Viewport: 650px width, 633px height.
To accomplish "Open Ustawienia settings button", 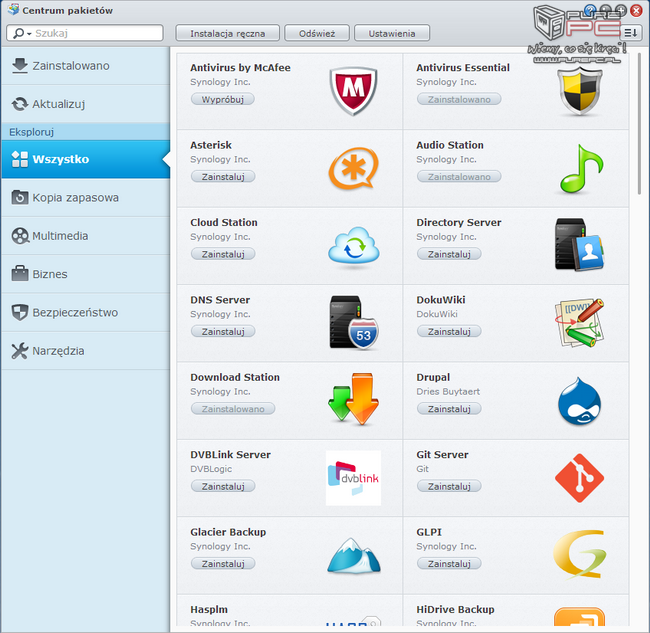I will (392, 33).
